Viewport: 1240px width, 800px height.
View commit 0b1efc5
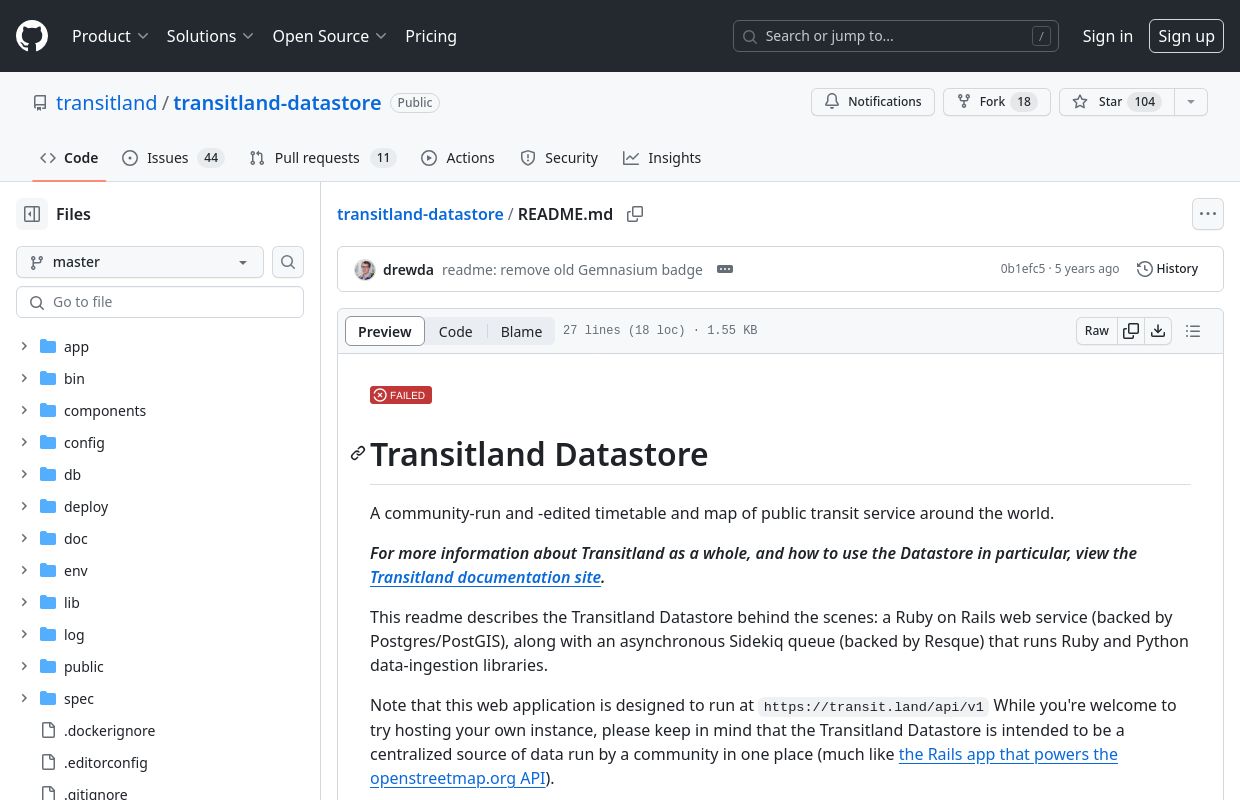click(1022, 269)
